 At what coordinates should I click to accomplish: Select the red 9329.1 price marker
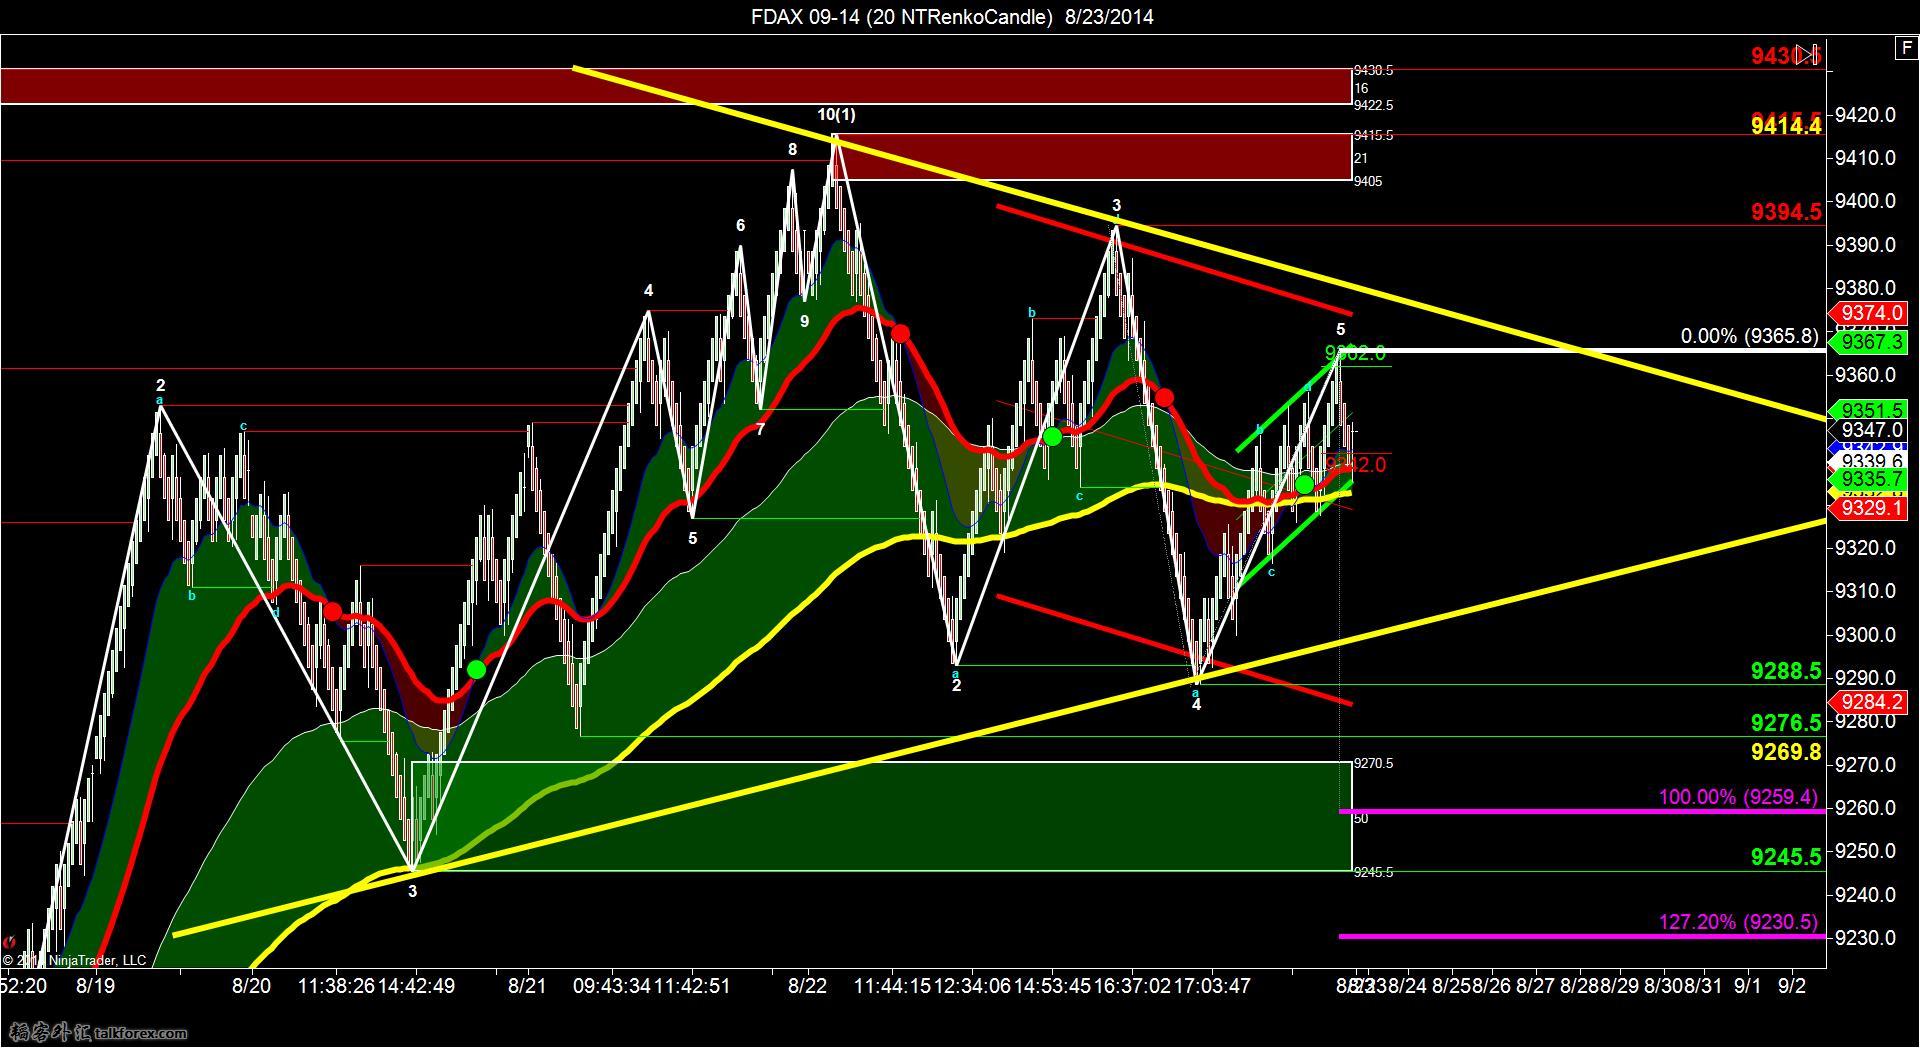click(x=1867, y=508)
